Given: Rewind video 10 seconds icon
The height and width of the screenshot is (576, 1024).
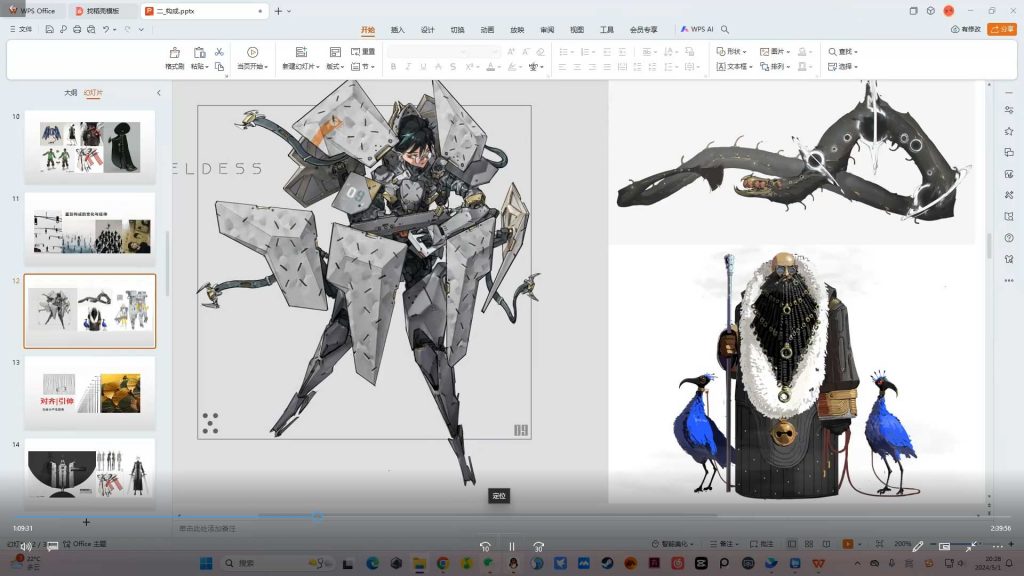Looking at the screenshot, I should [485, 546].
